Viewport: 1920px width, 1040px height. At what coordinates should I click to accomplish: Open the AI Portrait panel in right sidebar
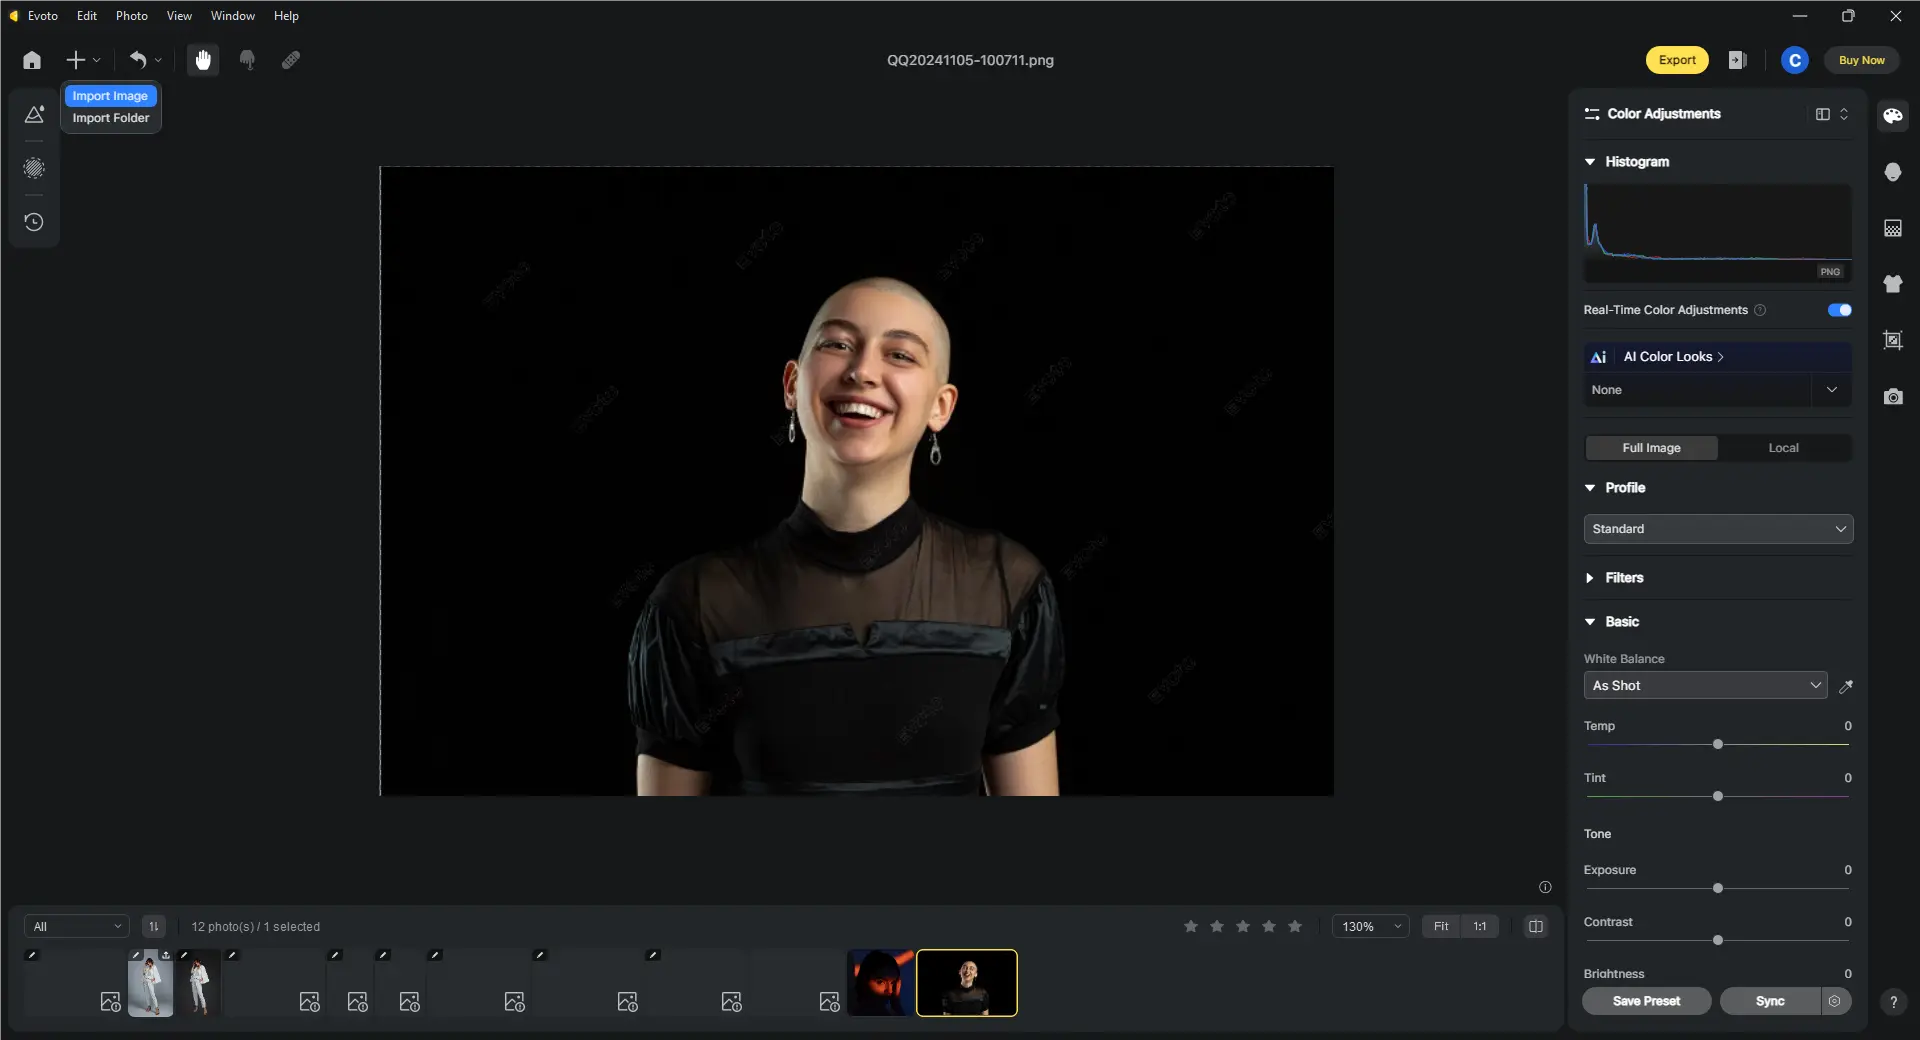click(x=1892, y=172)
